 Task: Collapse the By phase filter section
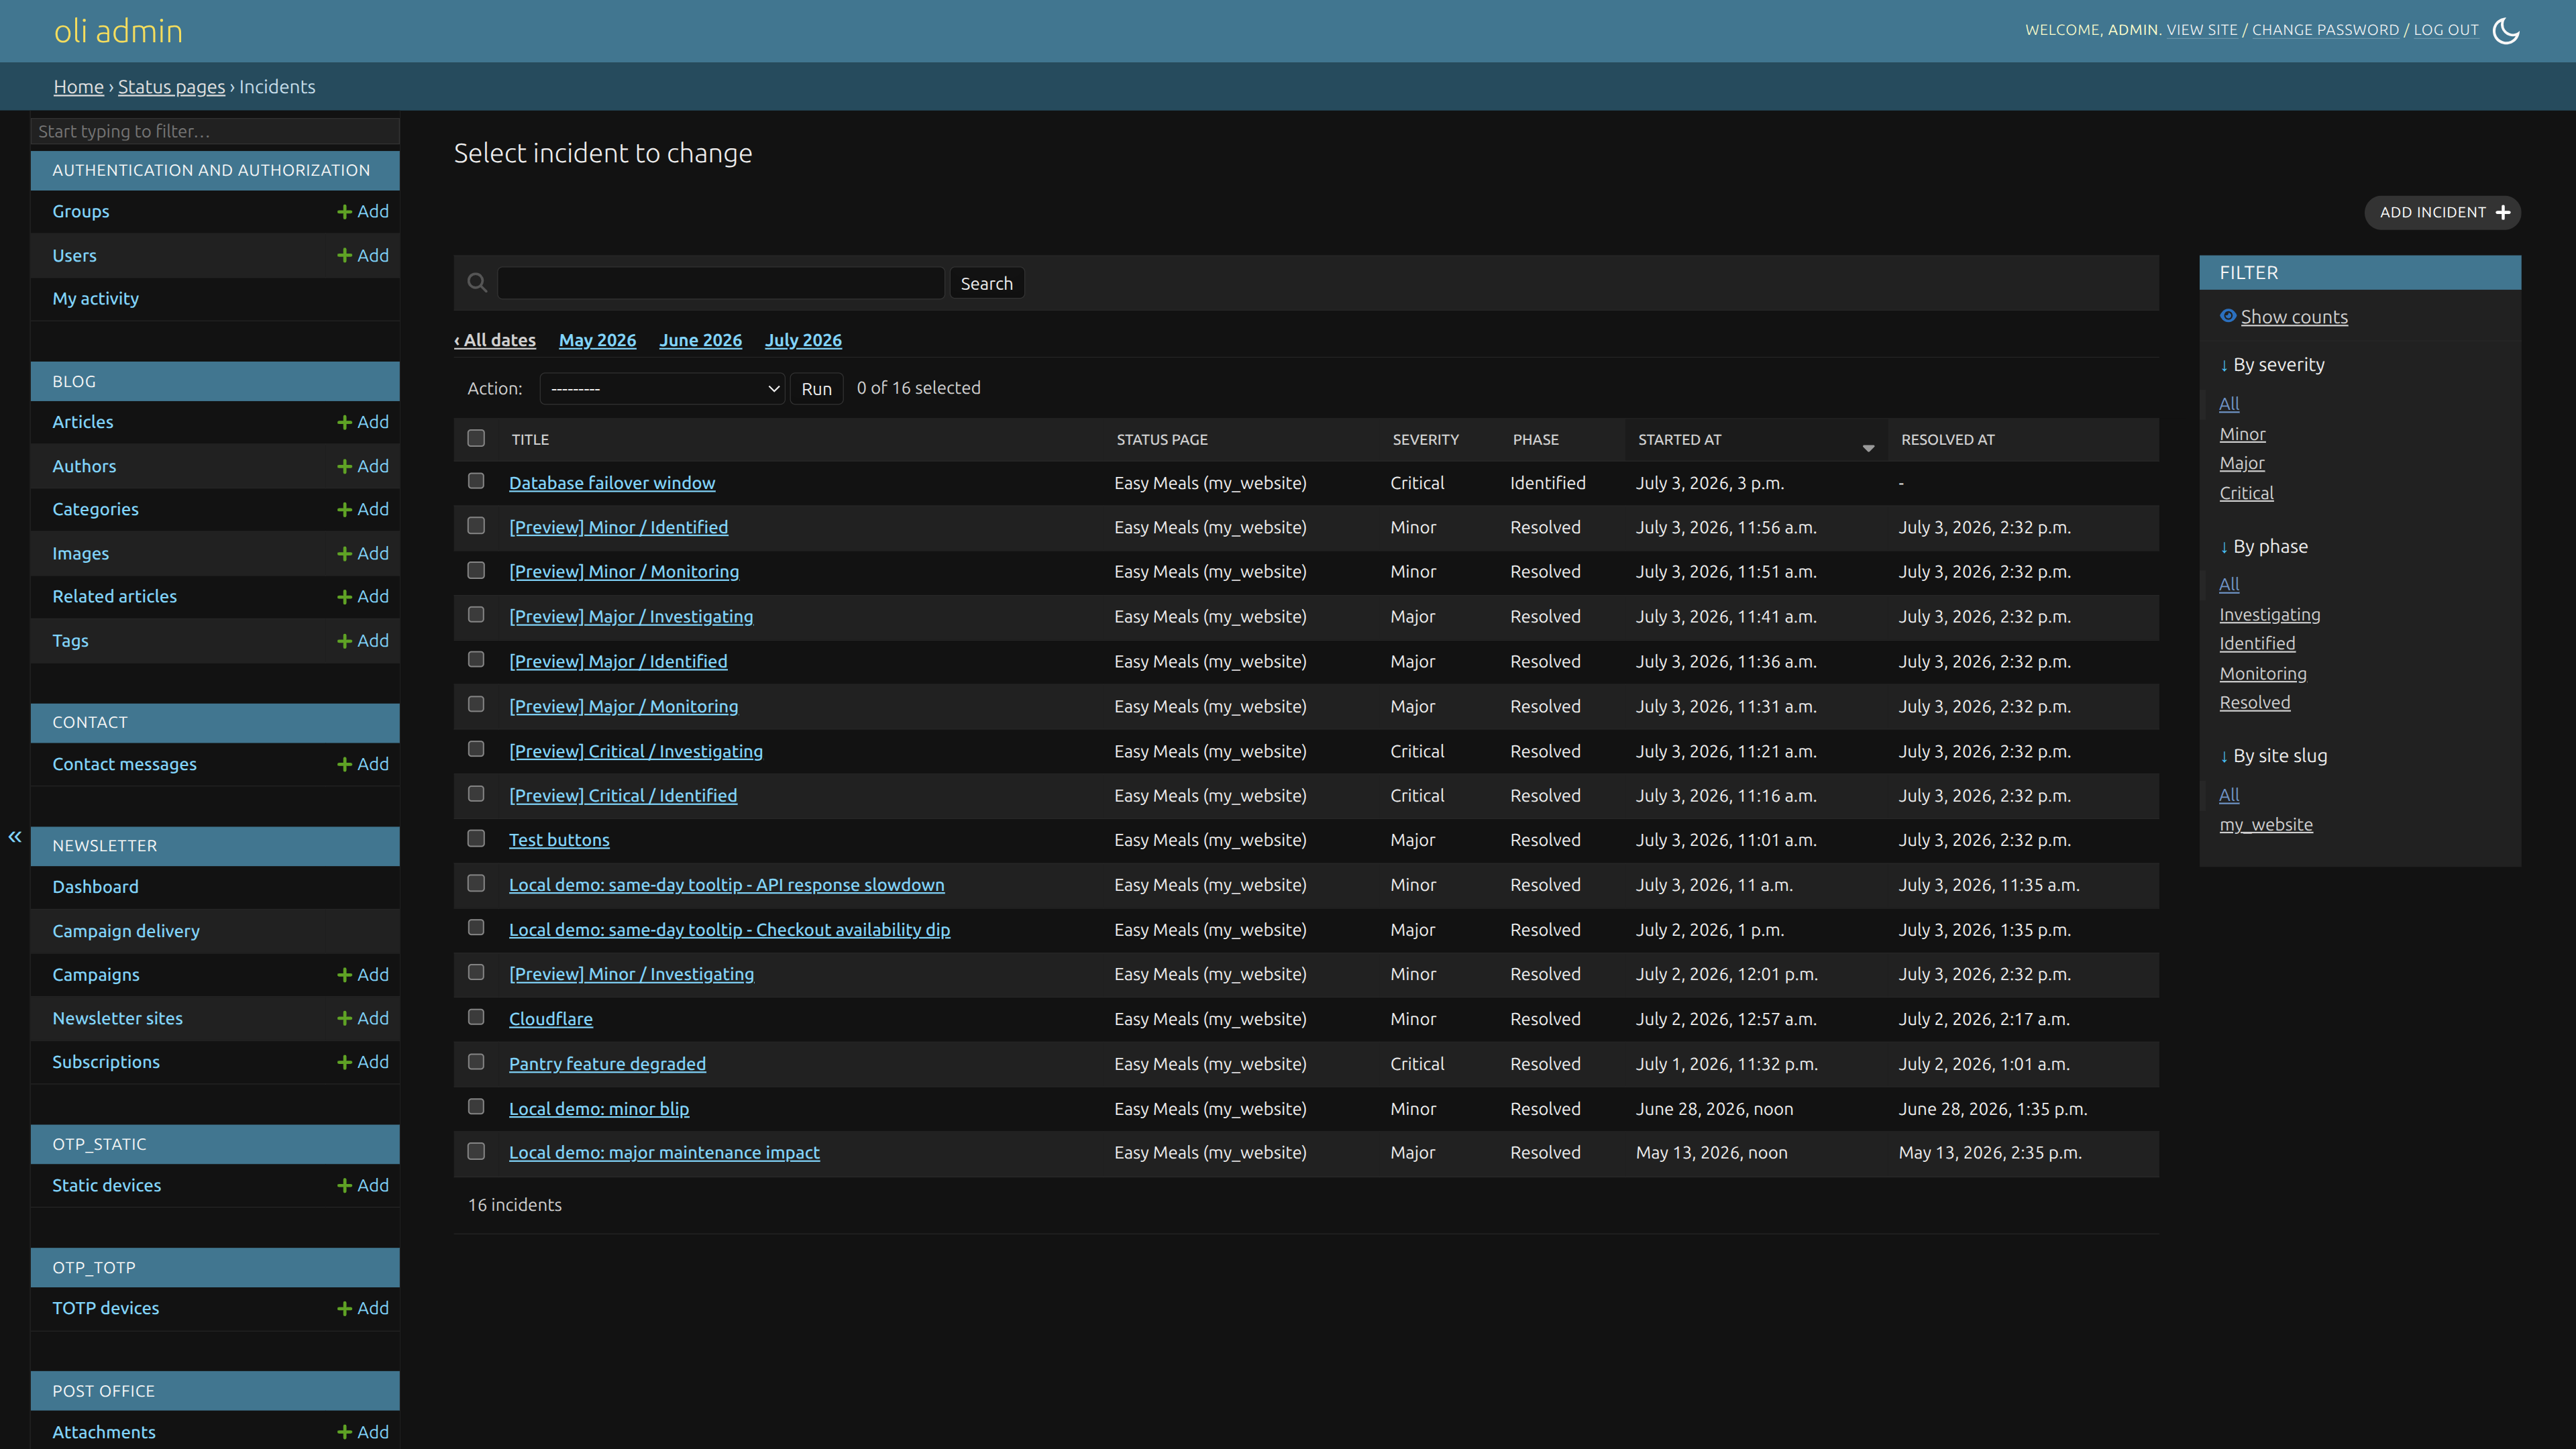pos(2264,546)
